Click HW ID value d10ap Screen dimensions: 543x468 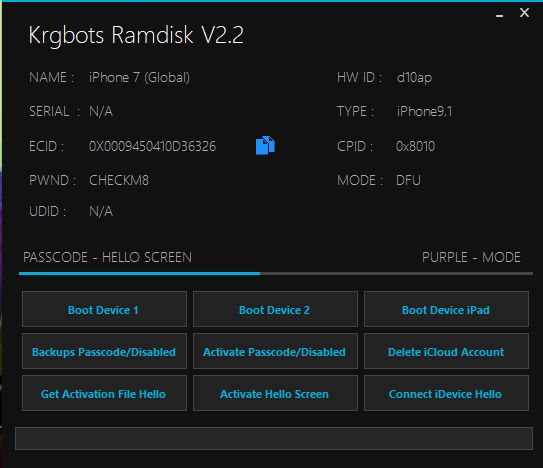(x=414, y=78)
